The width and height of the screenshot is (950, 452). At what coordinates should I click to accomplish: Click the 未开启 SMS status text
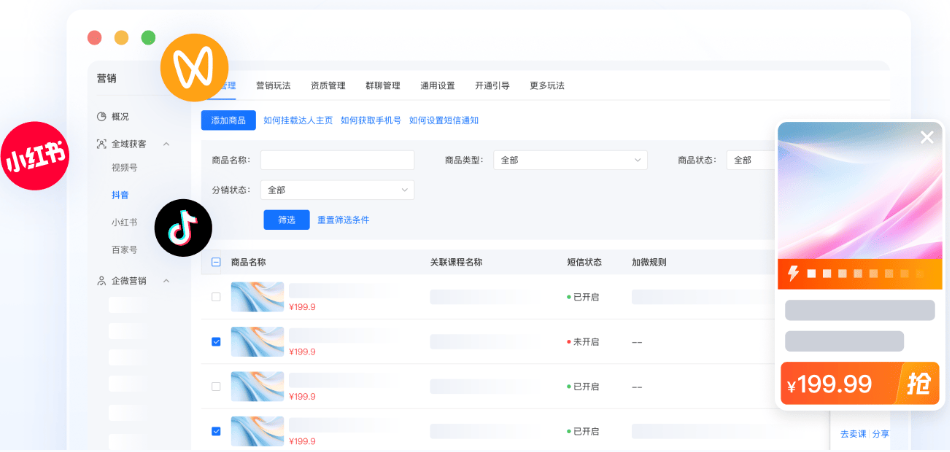586,342
